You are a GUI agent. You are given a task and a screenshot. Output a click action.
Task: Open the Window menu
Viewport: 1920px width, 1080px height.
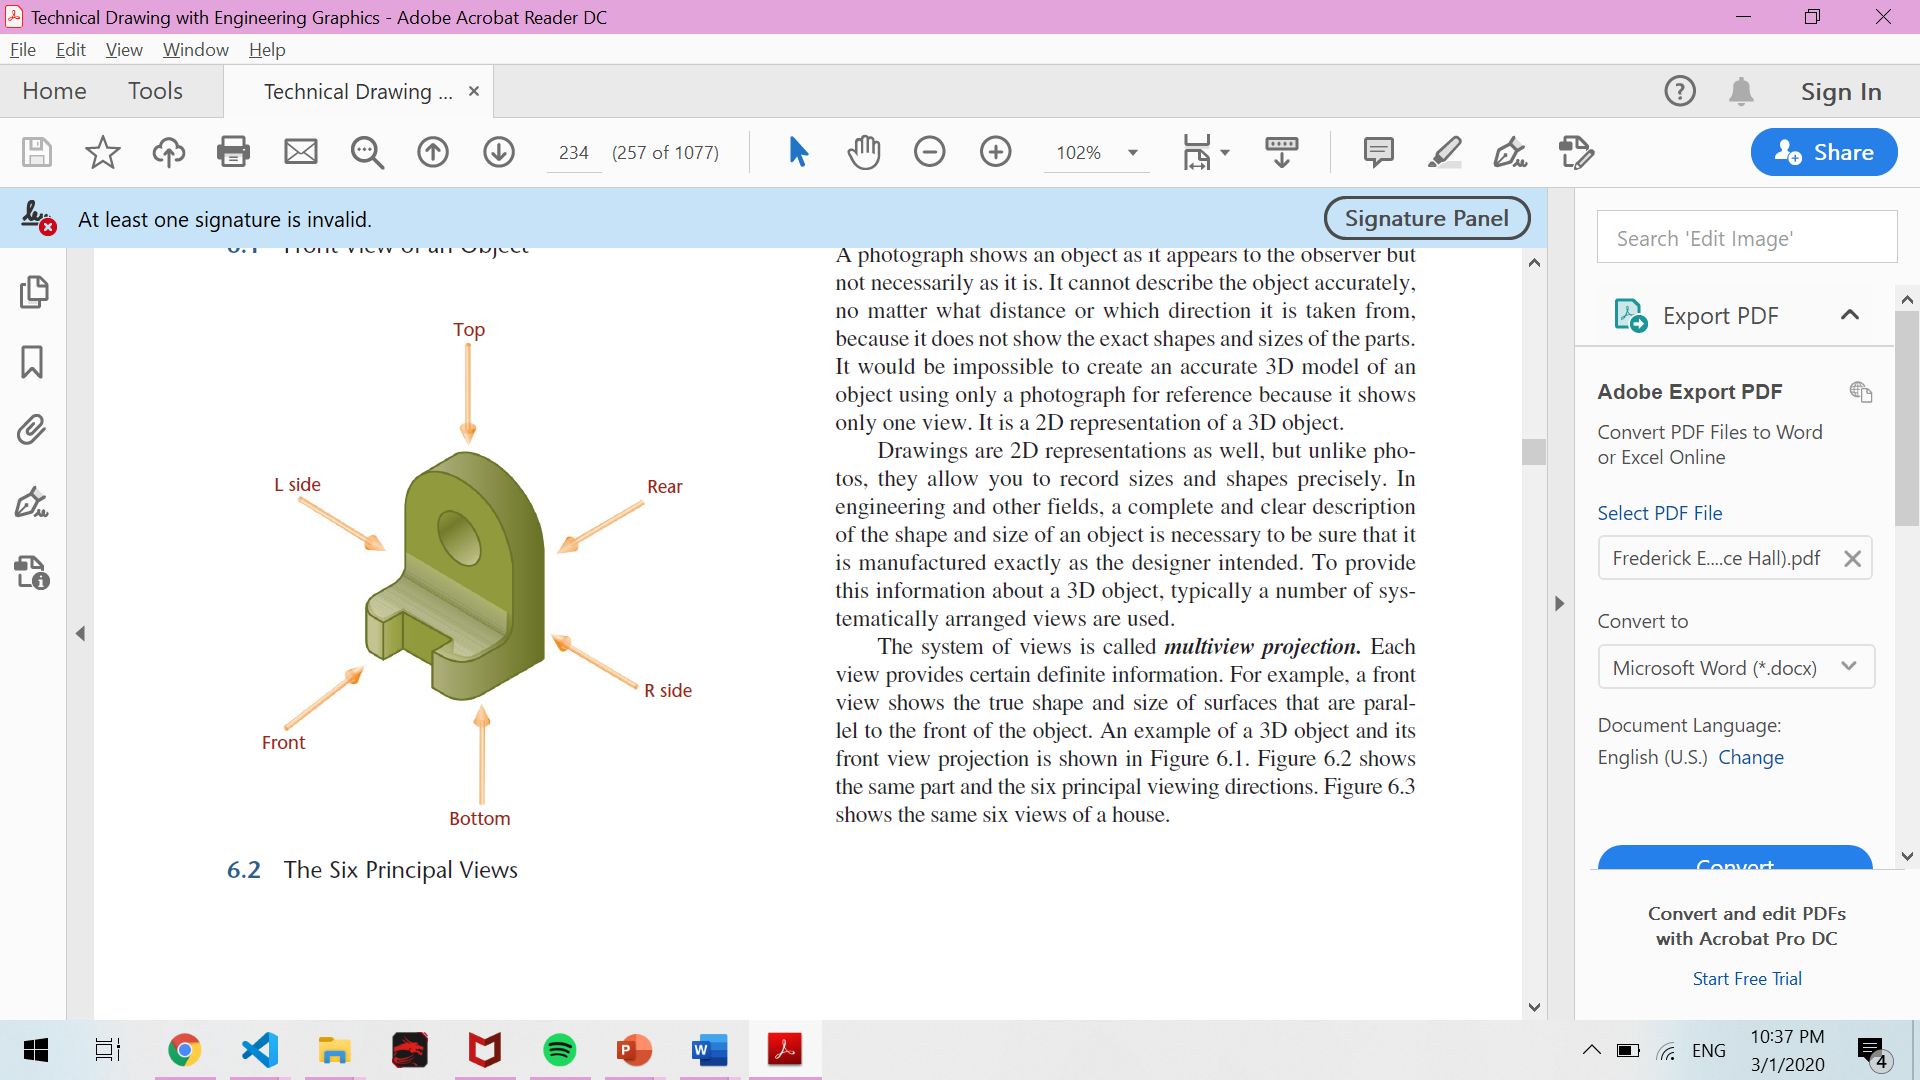click(195, 50)
